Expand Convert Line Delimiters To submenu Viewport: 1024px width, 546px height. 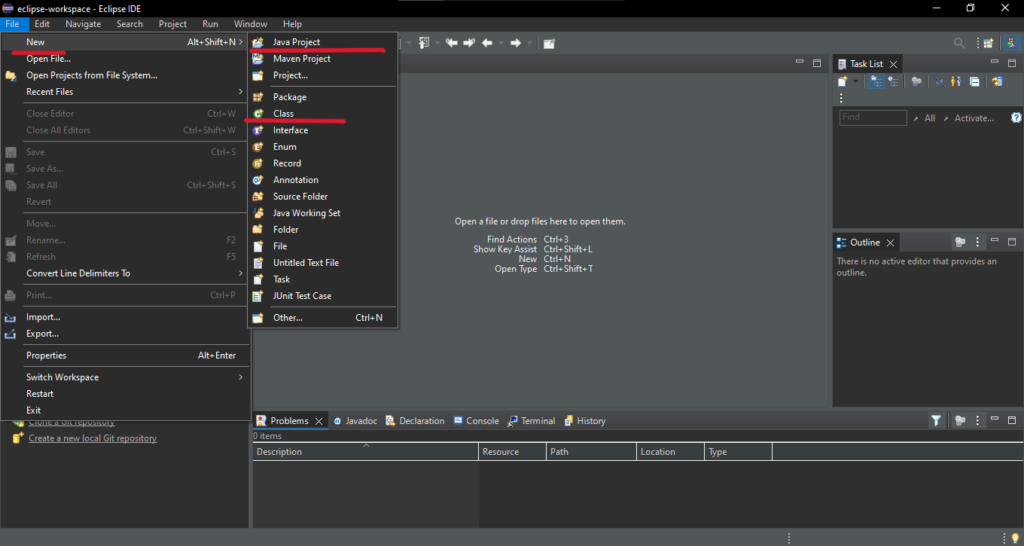tap(126, 273)
